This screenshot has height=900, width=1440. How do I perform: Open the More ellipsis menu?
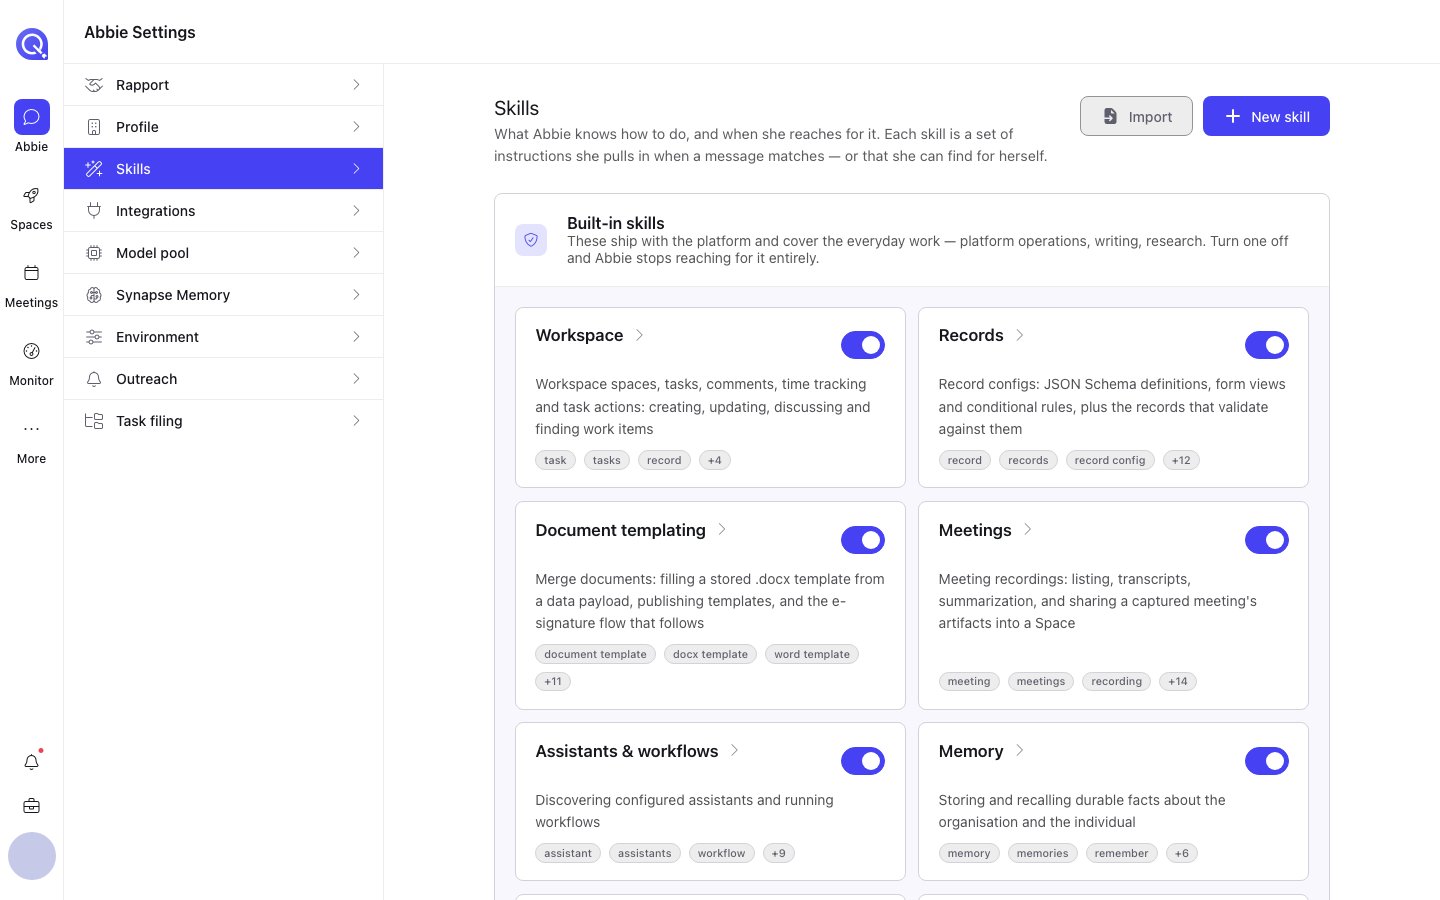coord(32,429)
